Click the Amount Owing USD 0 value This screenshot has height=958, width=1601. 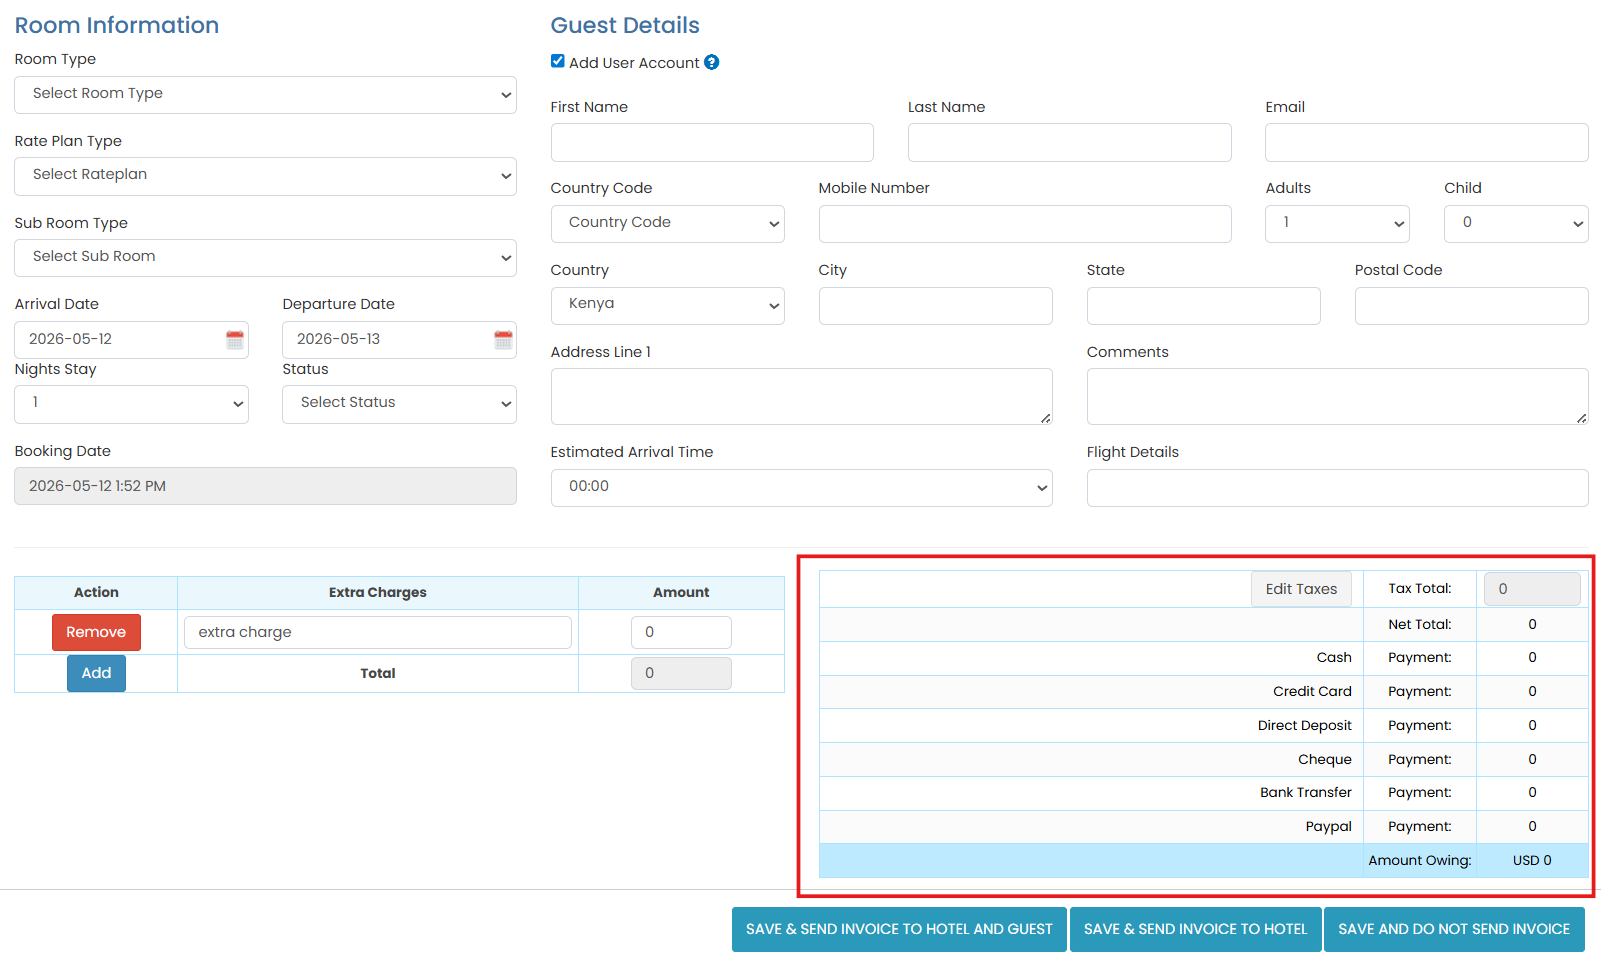1532,861
